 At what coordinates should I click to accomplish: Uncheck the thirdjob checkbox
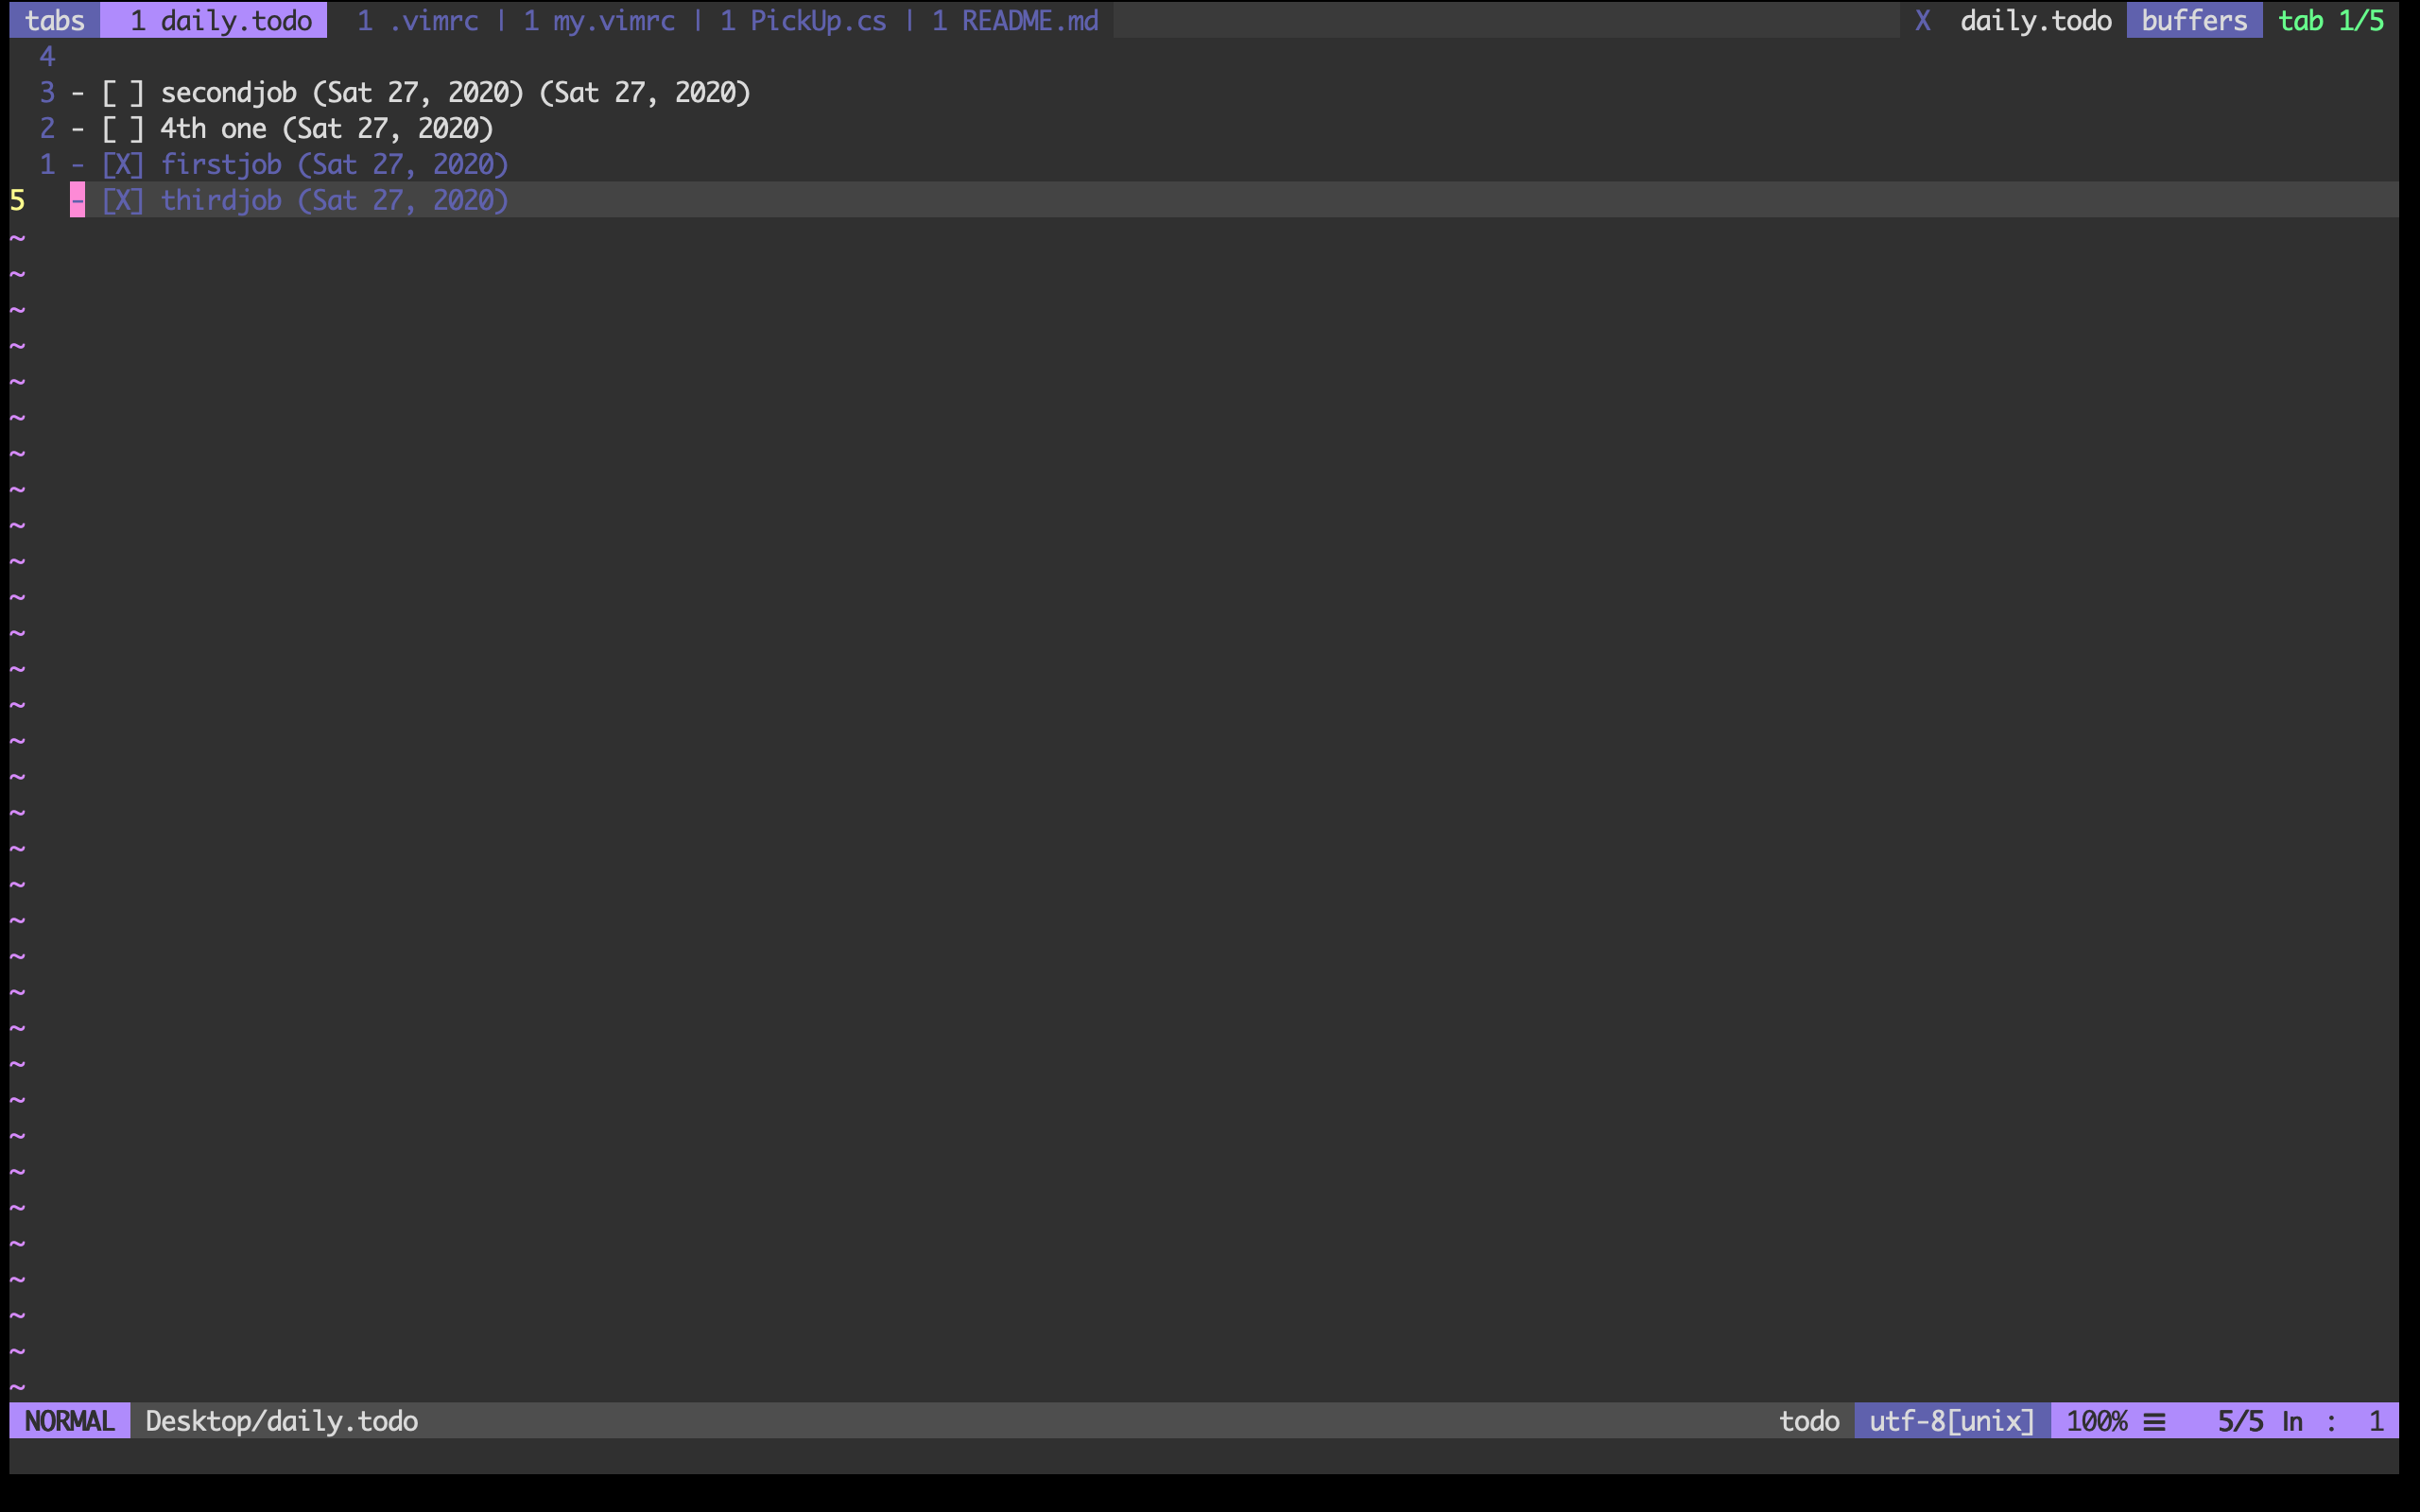coord(123,201)
